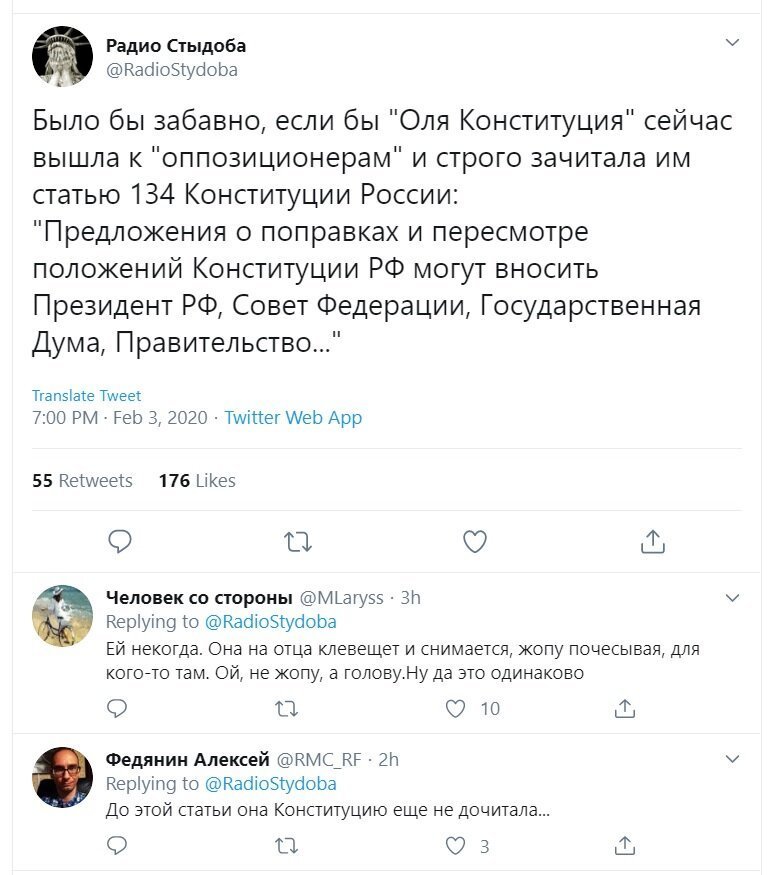View the list of 176 Likes

[x=197, y=480]
